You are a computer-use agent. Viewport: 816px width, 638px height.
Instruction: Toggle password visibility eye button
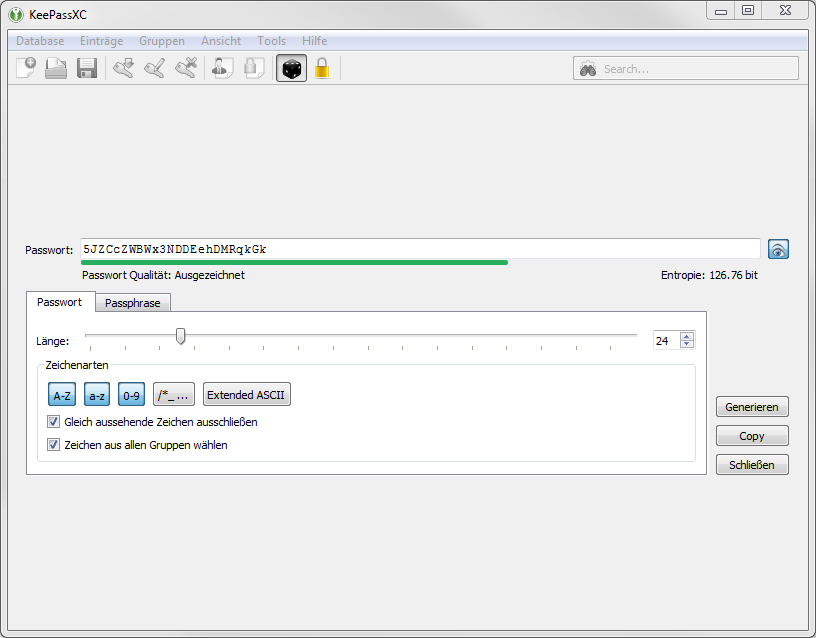click(x=778, y=249)
